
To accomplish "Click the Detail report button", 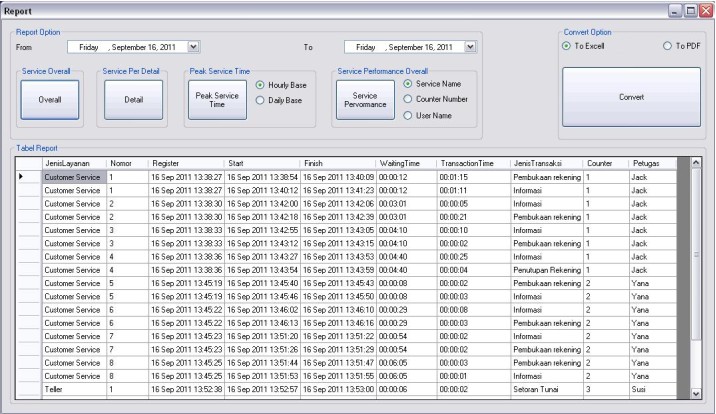I will (132, 100).
